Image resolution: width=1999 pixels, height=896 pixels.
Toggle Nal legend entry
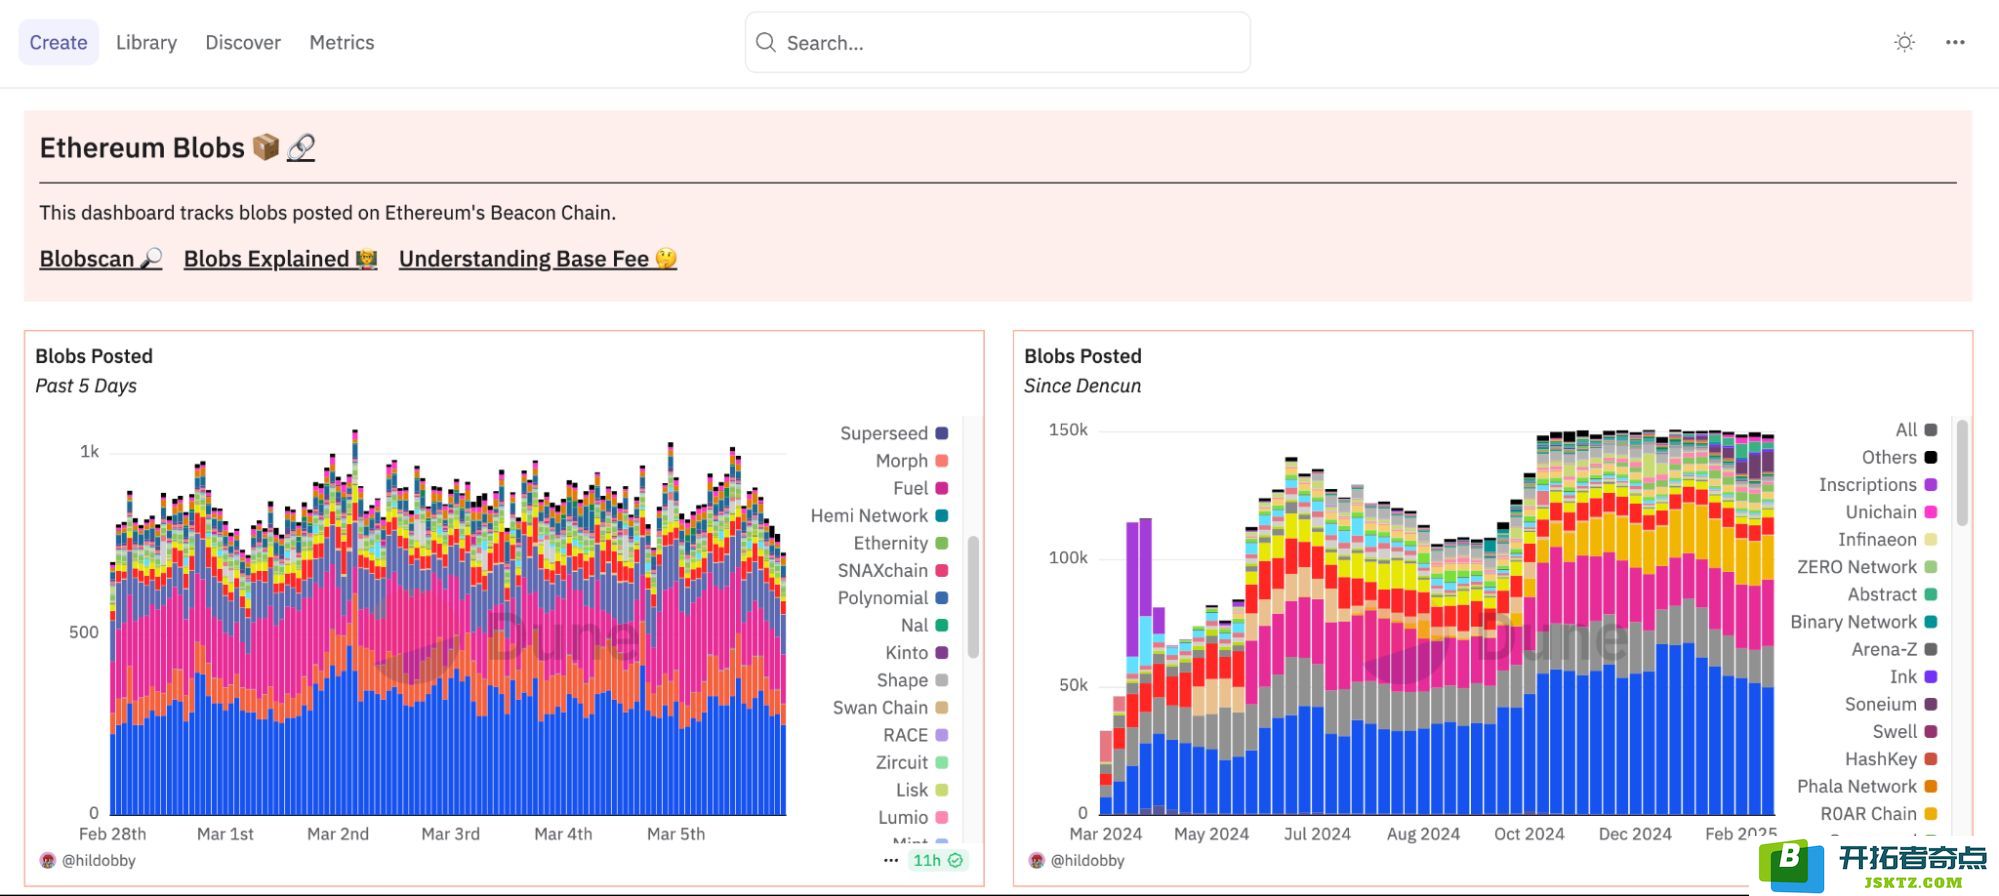tap(924, 625)
